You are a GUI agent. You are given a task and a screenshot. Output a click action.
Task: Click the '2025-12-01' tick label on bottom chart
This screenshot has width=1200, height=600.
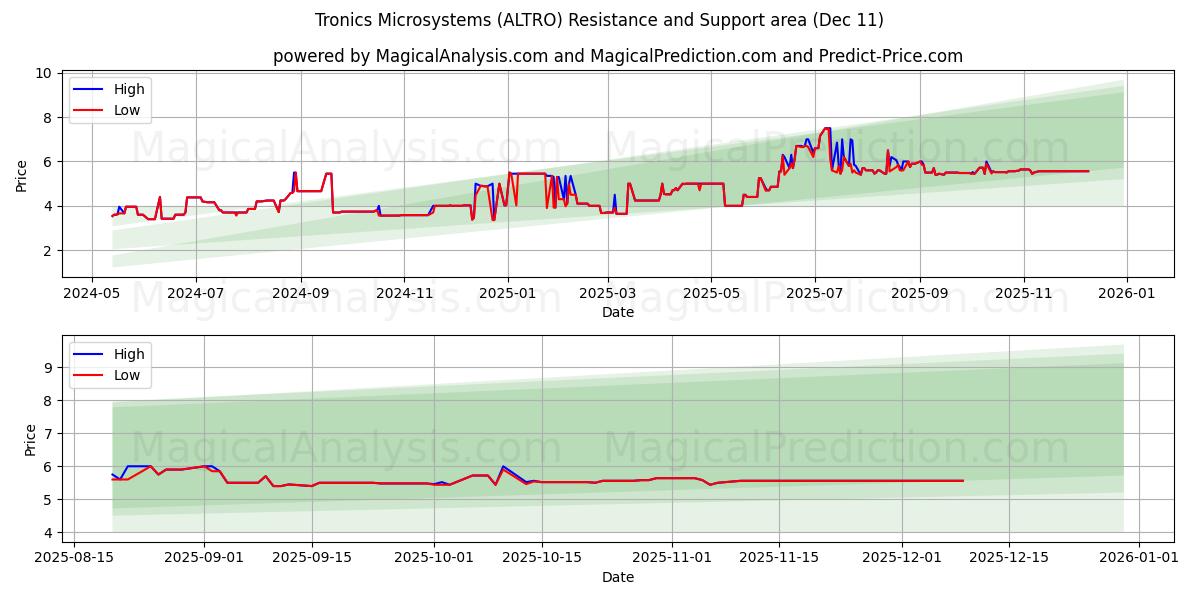tap(903, 560)
